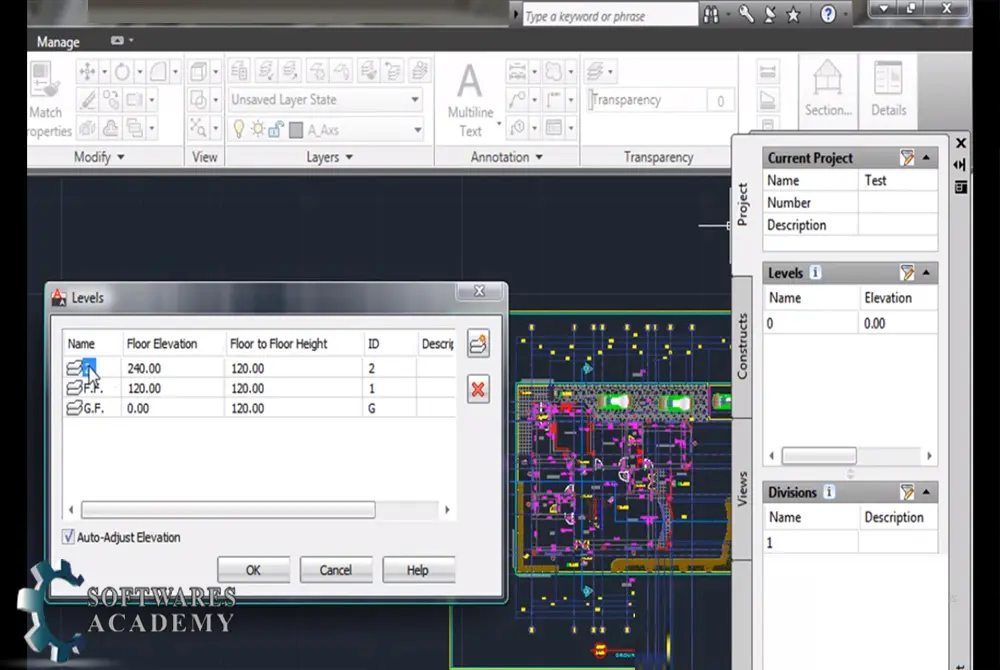The width and height of the screenshot is (1000, 670).
Task: Click the keyword search box
Action: [610, 16]
